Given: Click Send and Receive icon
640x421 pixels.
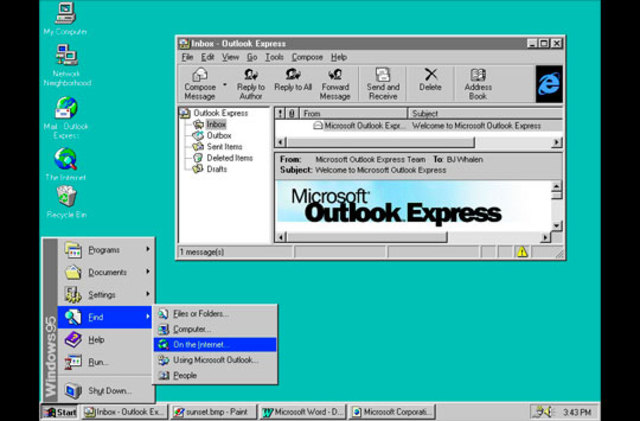Looking at the screenshot, I should pos(382,84).
